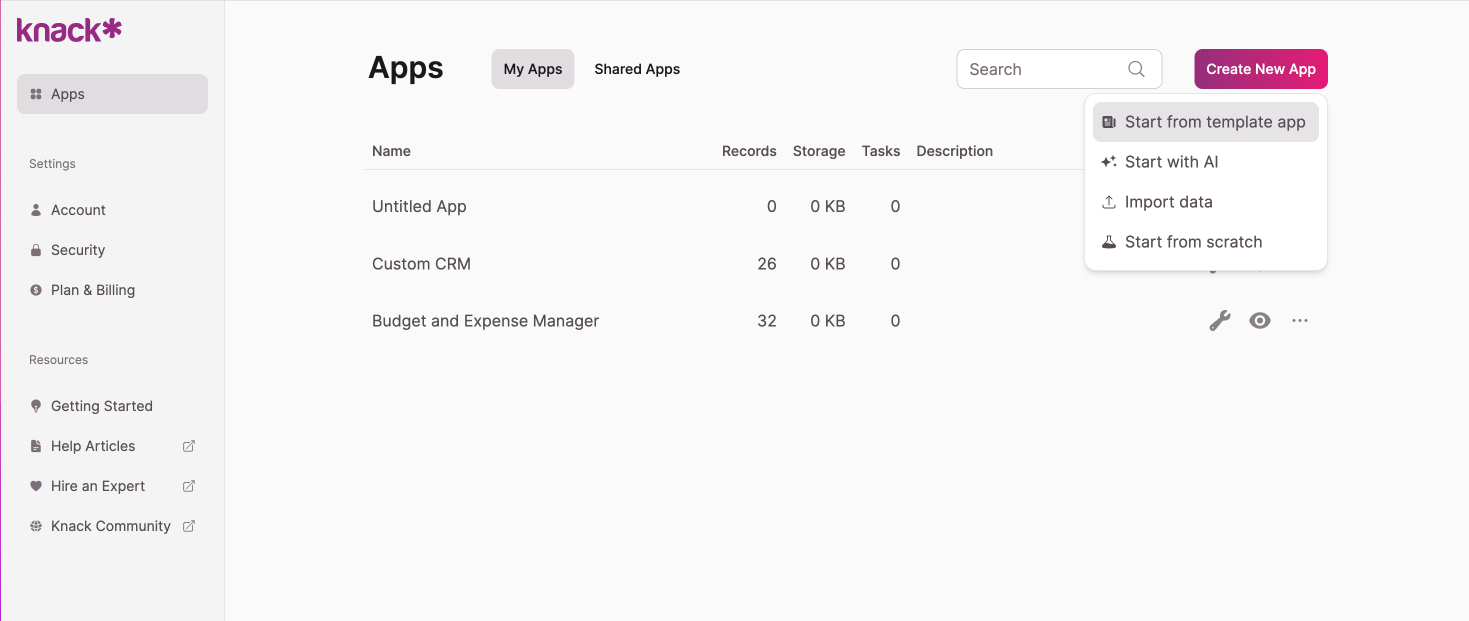Screen dimensions: 1469x621
Task: Toggle the Create New App dropdown
Action: (x=1260, y=69)
